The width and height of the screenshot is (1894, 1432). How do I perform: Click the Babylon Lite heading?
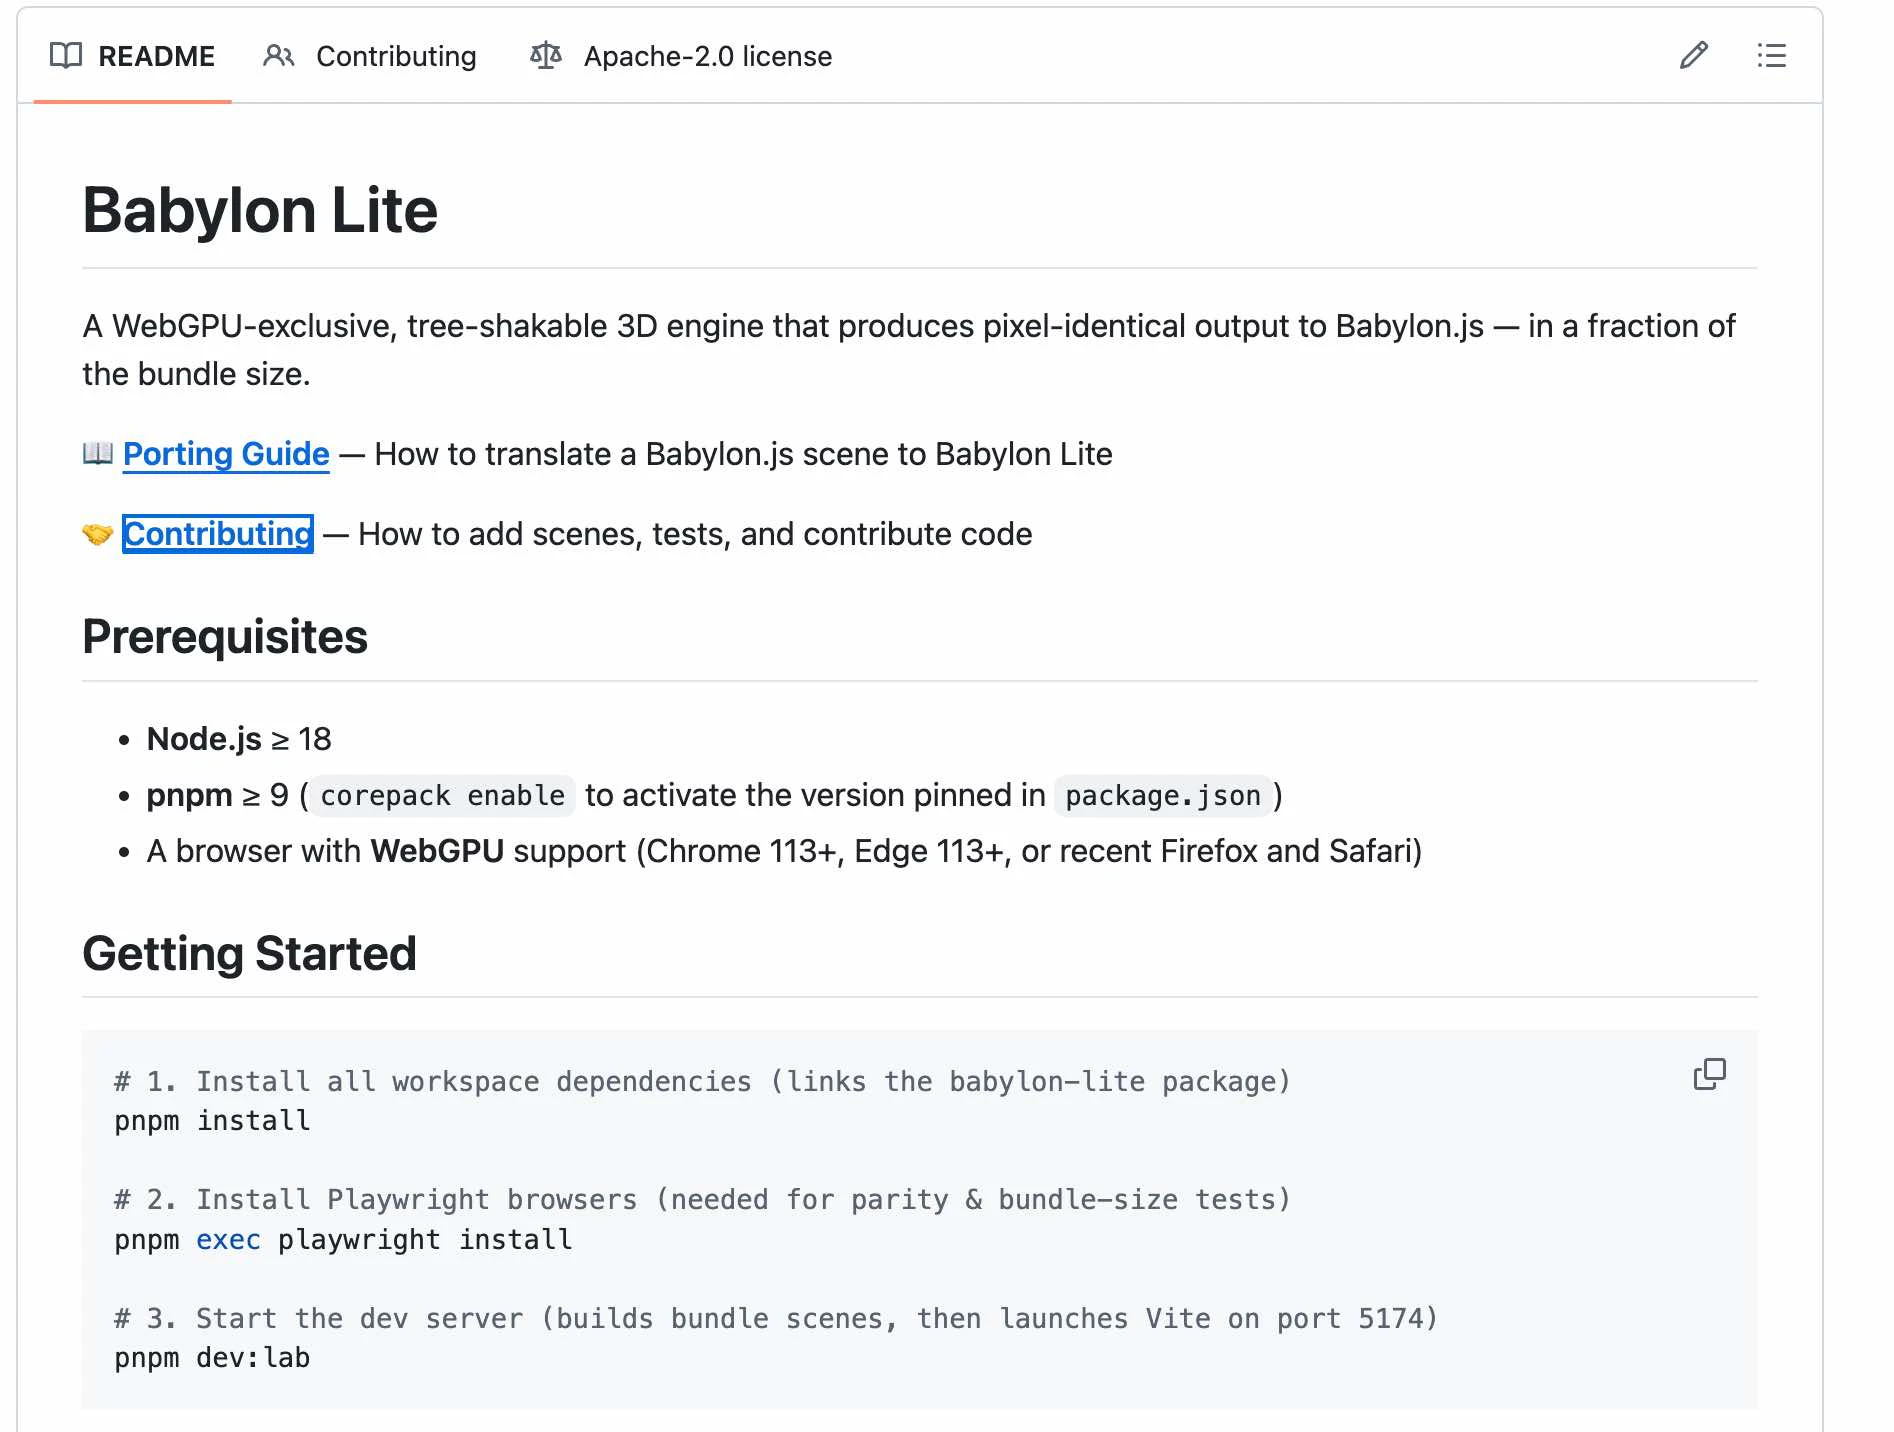point(260,211)
